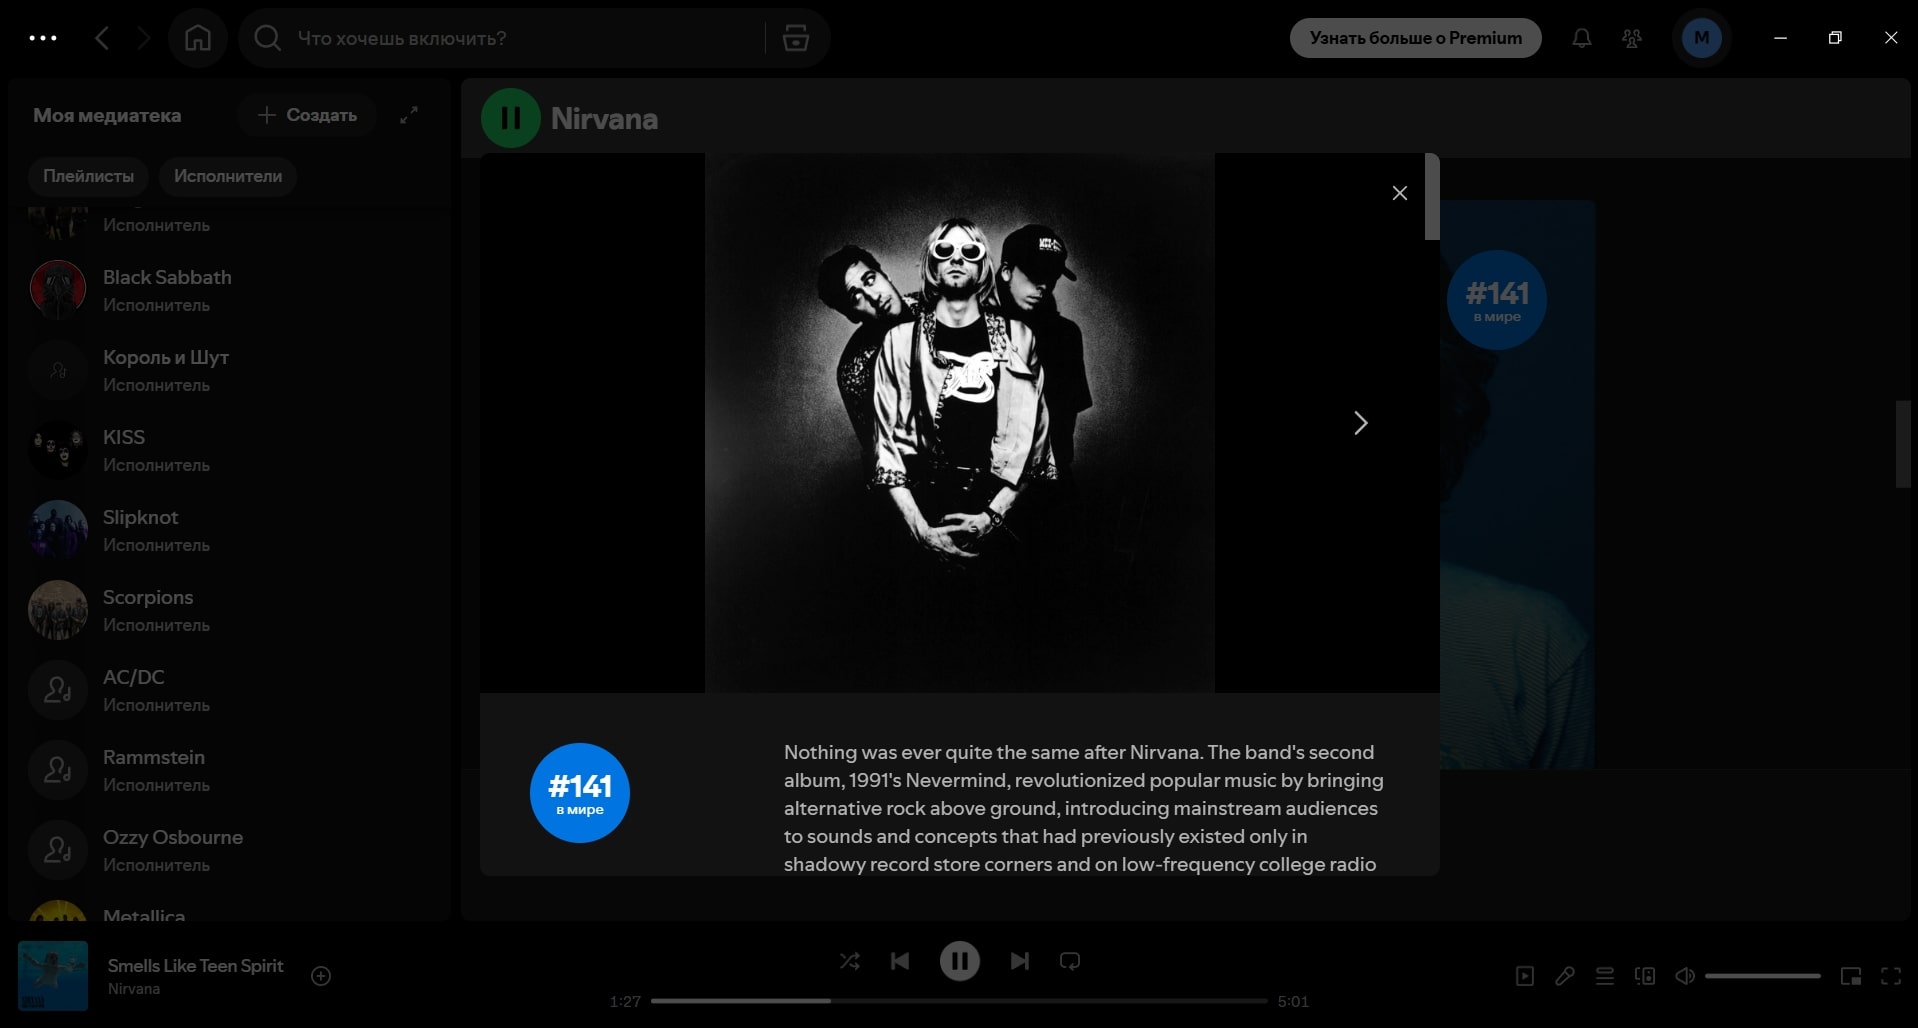The image size is (1918, 1028).
Task: Open AC/DC in the library
Action: [x=230, y=690]
